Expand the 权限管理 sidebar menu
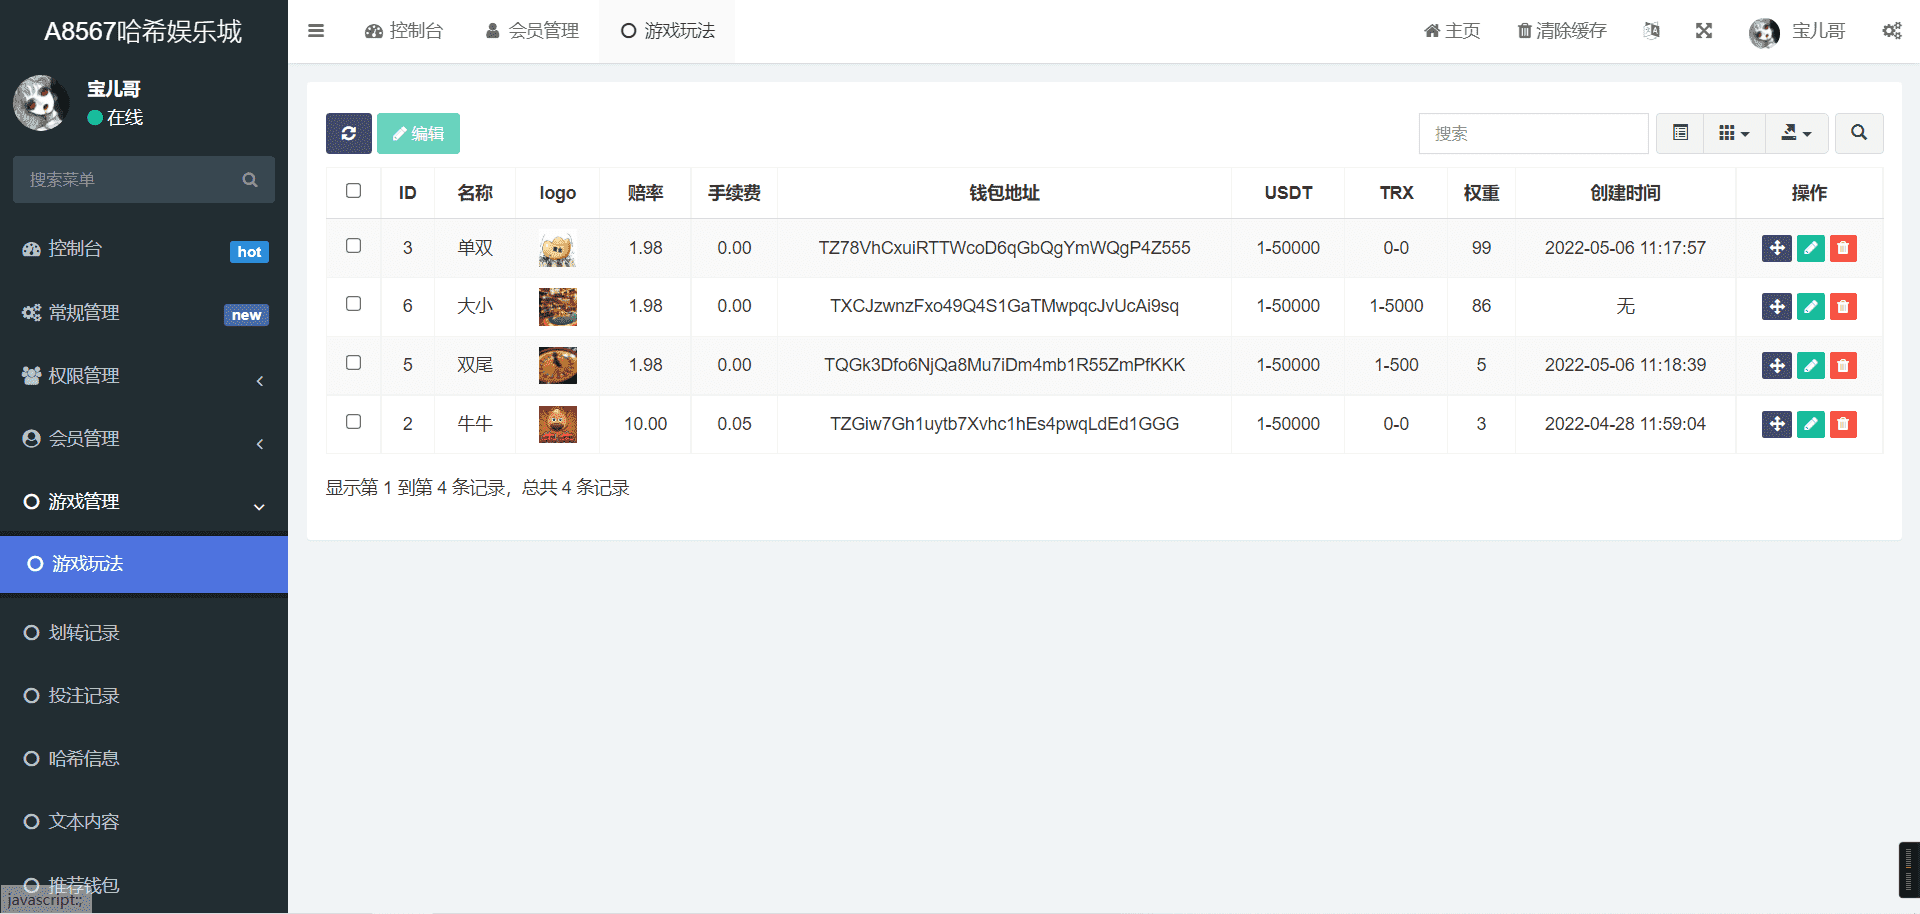This screenshot has height=914, width=1920. [144, 376]
